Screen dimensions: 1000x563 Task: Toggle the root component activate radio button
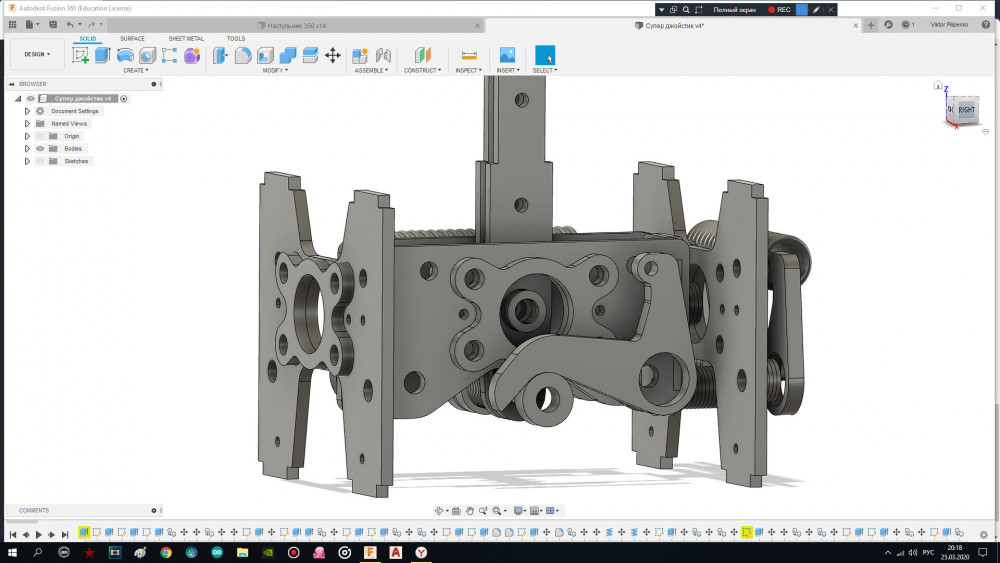[x=124, y=99]
